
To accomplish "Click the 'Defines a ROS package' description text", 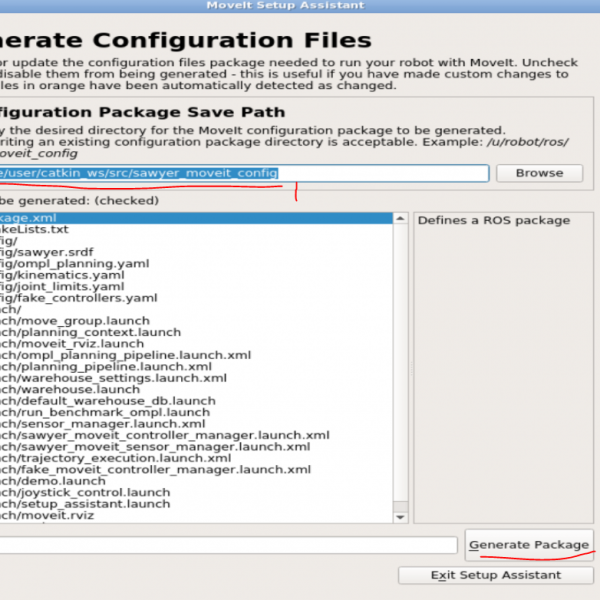I will point(494,221).
